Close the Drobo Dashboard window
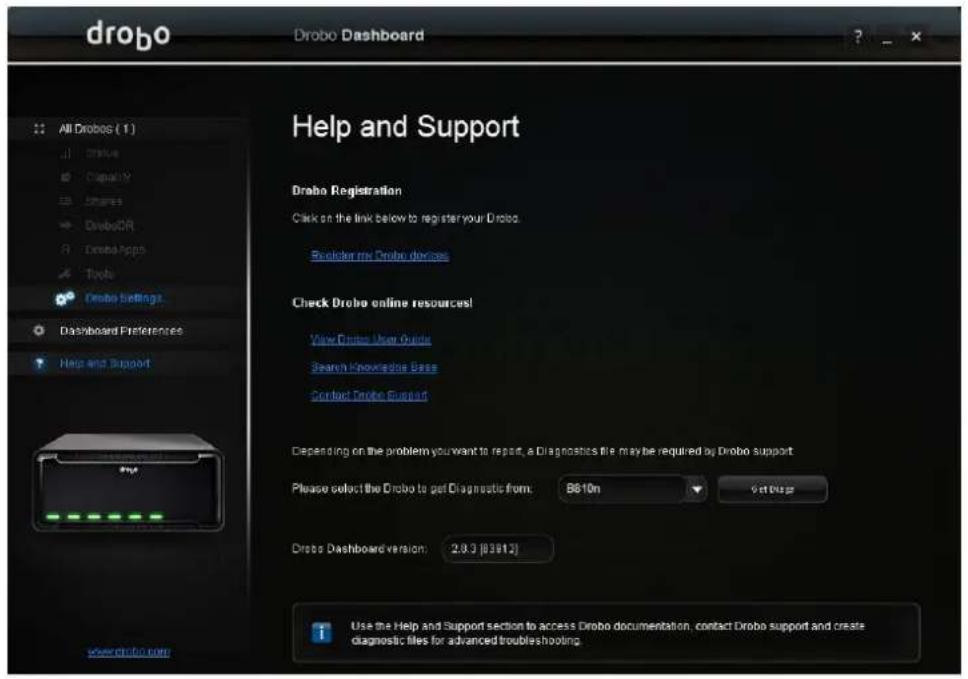The width and height of the screenshot is (968, 679). [916, 36]
